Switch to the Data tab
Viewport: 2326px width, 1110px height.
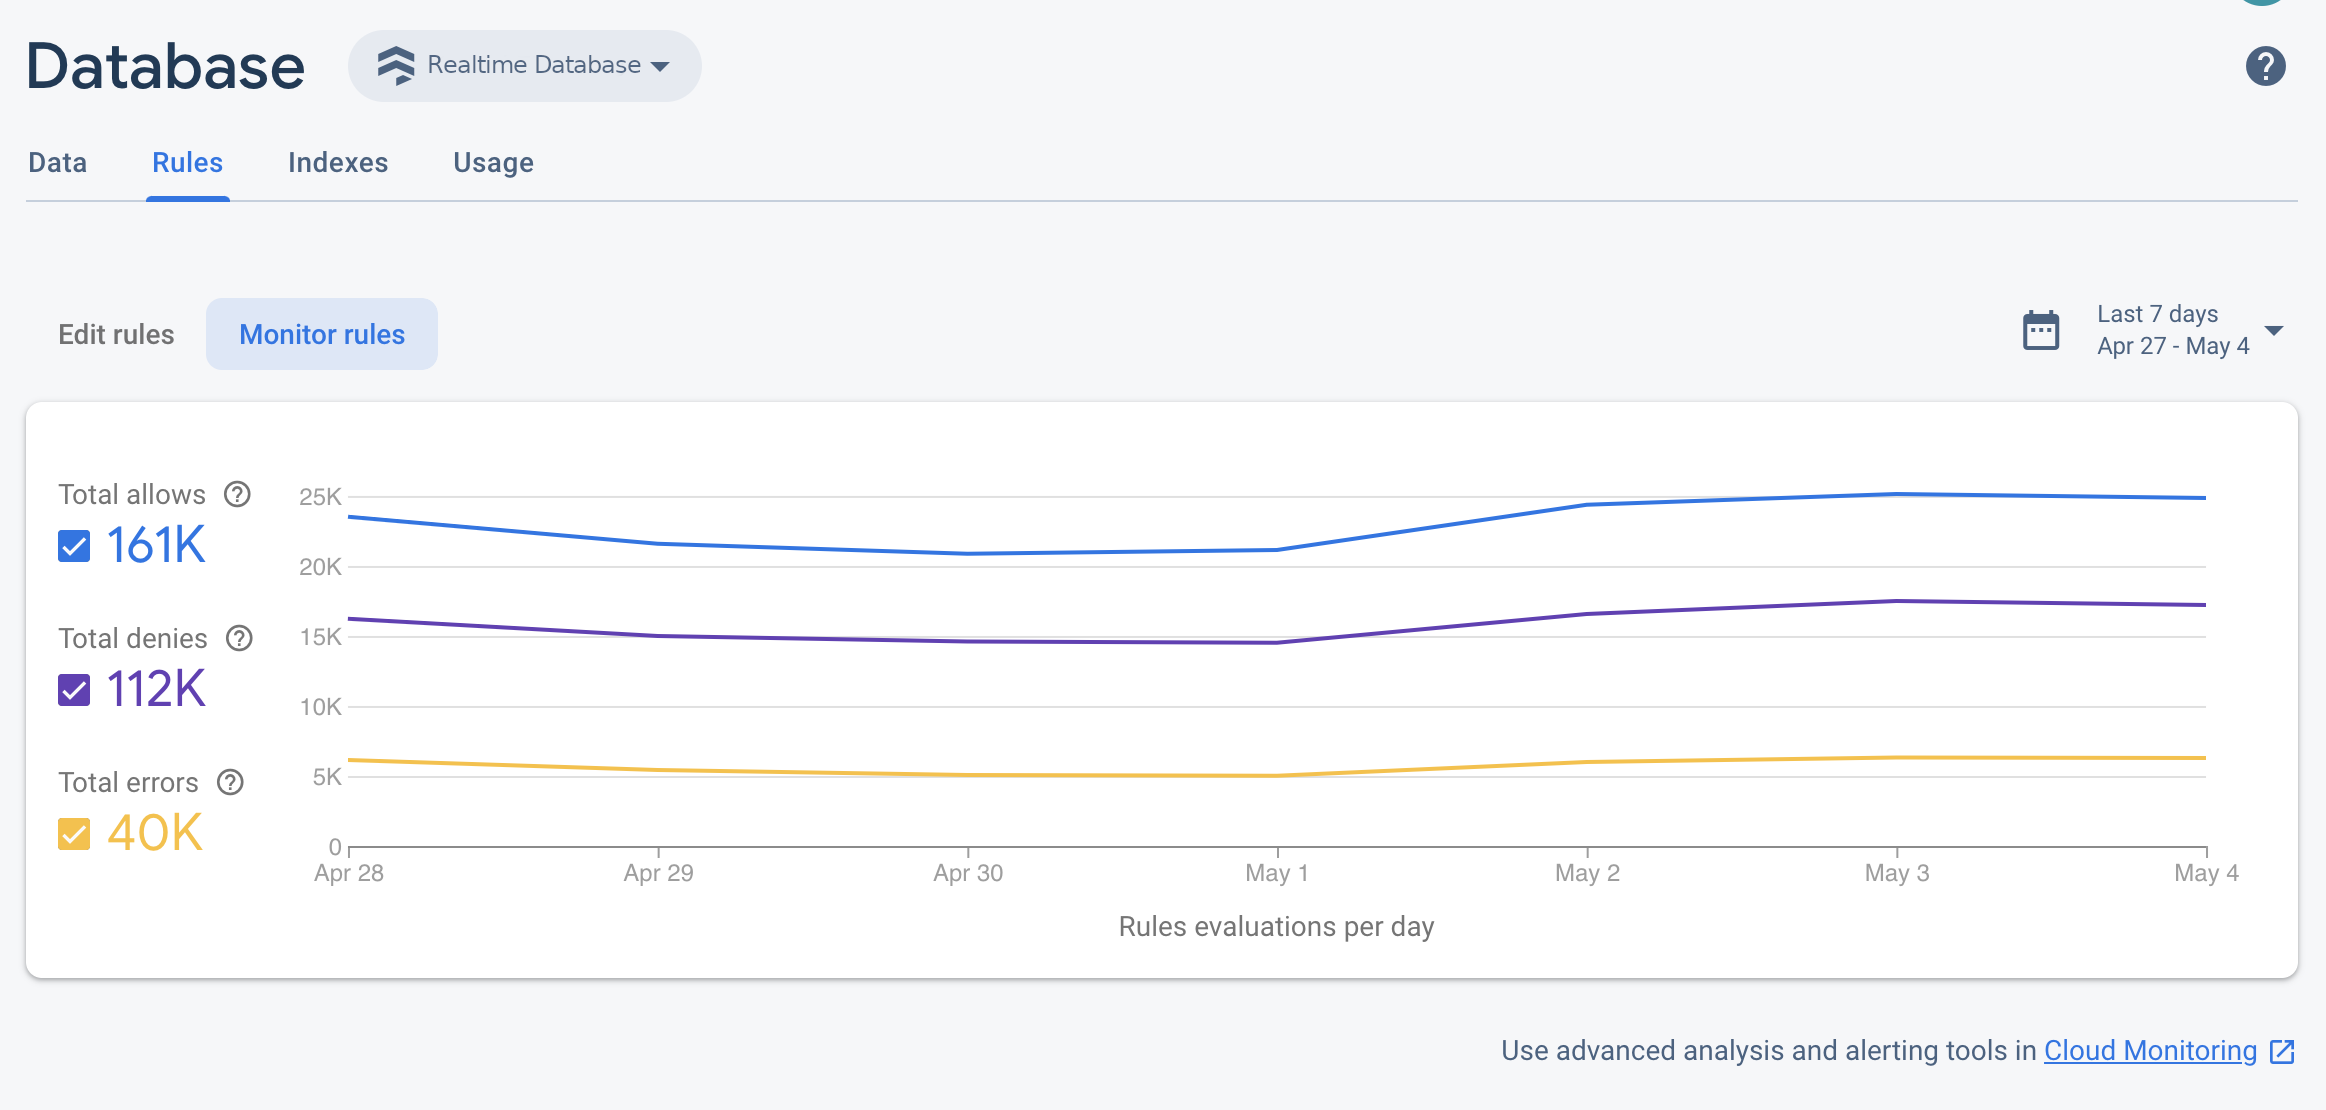[58, 162]
